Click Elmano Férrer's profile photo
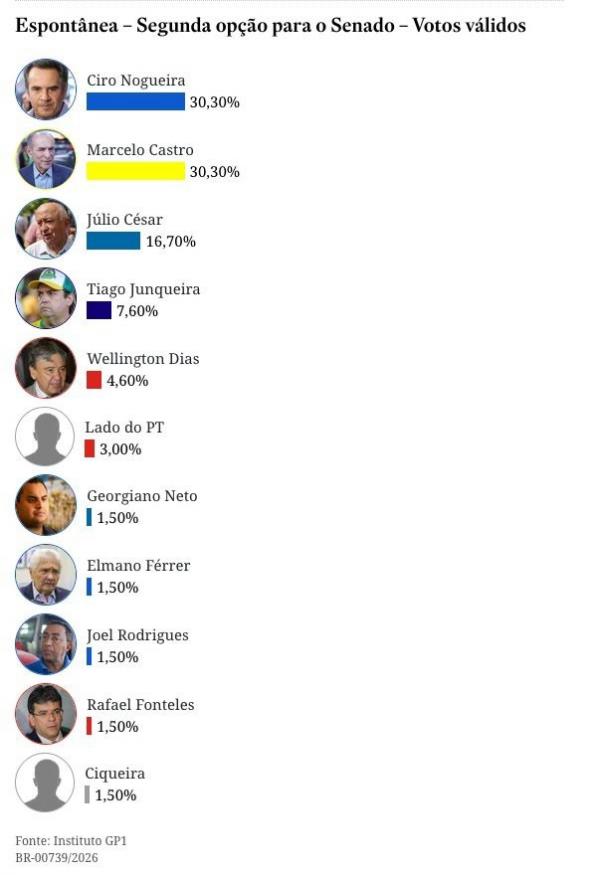 (45, 575)
